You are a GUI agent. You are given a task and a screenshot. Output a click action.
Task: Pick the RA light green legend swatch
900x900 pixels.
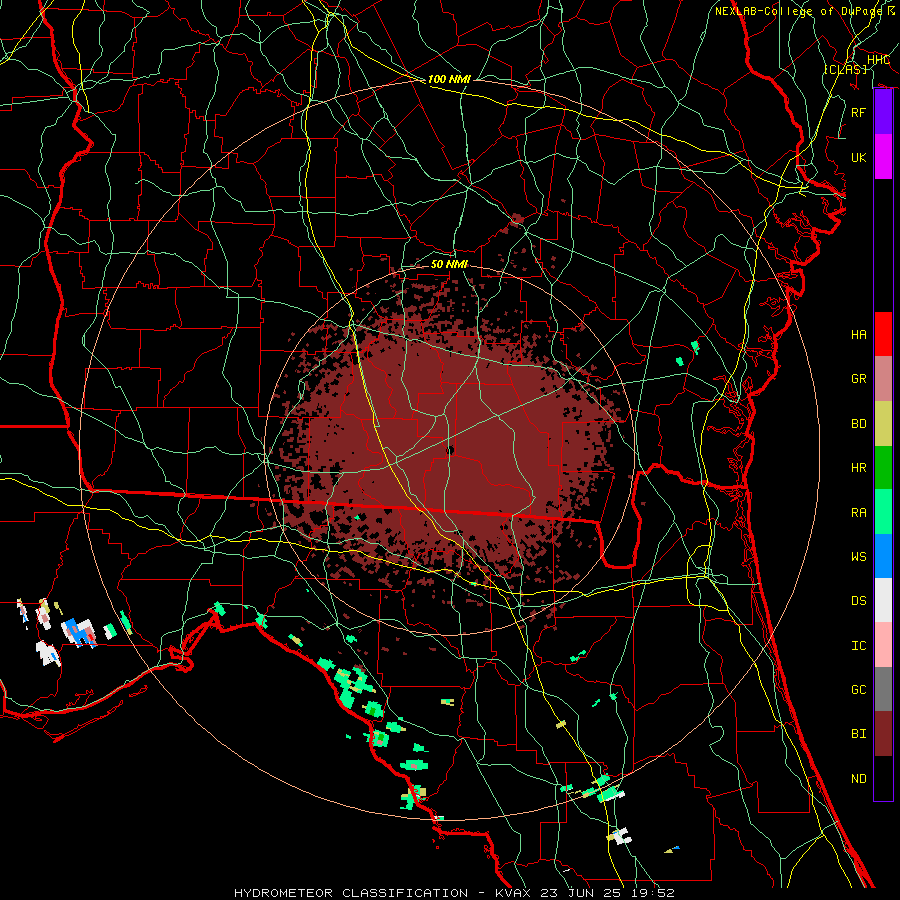coord(883,512)
